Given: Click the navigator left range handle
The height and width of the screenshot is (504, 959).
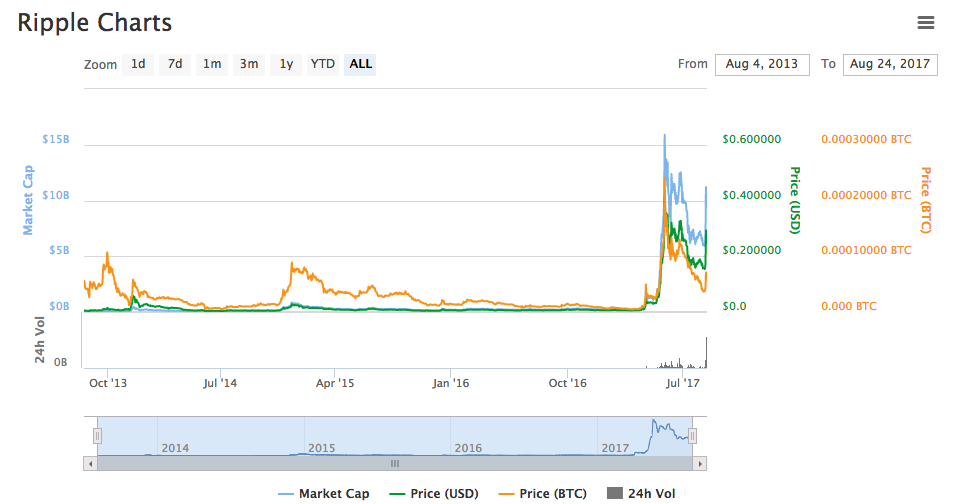Looking at the screenshot, I should [x=97, y=435].
